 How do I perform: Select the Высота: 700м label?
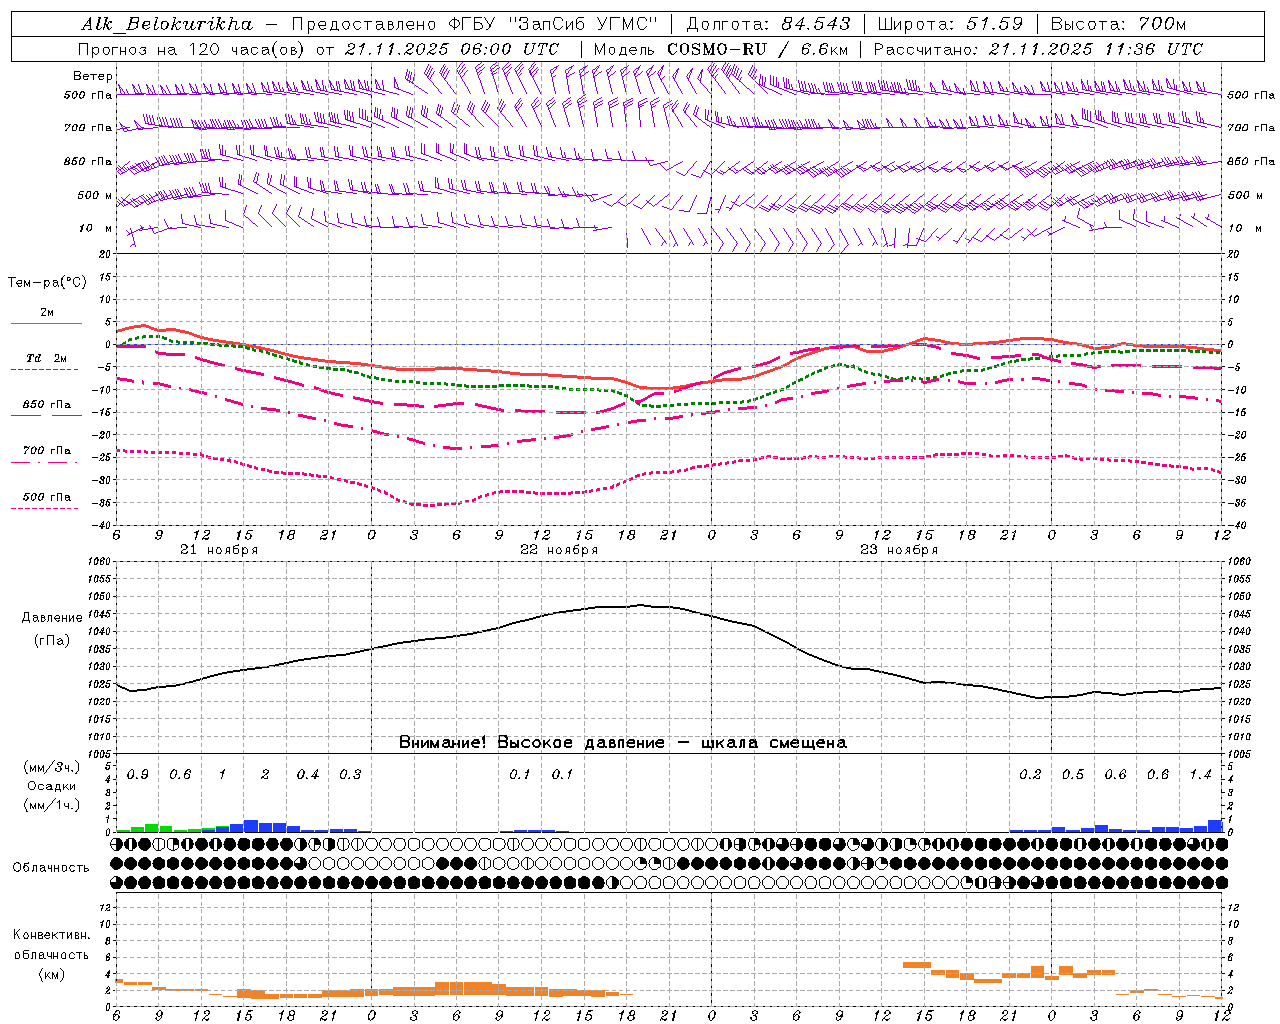pyautogui.click(x=1119, y=24)
